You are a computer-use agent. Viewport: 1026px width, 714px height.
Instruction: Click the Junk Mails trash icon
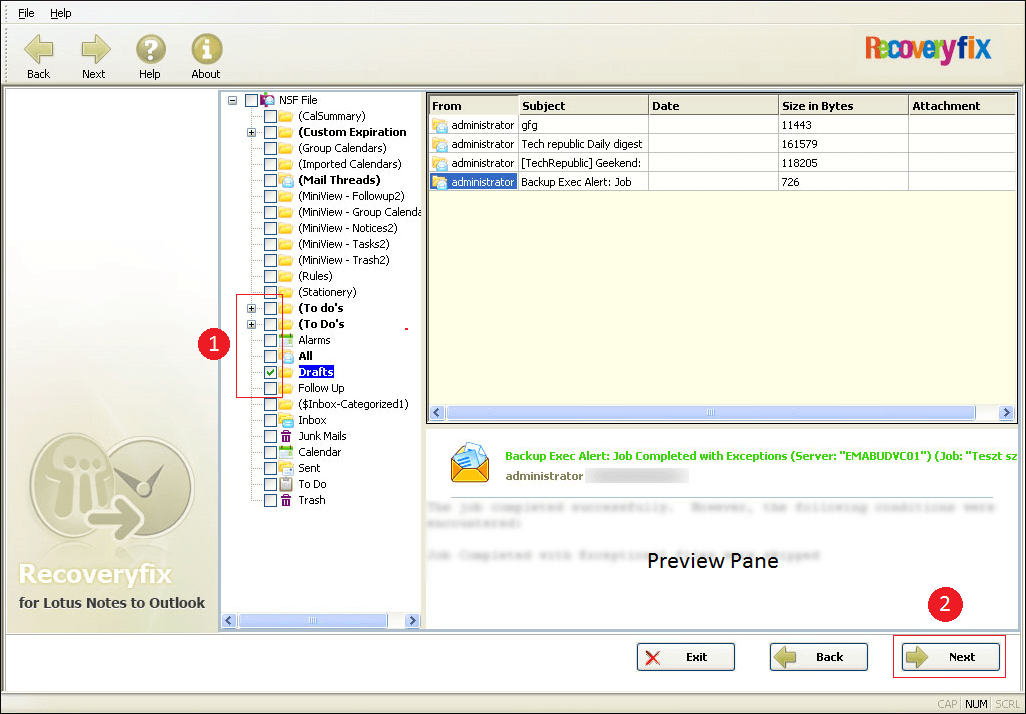tap(286, 437)
